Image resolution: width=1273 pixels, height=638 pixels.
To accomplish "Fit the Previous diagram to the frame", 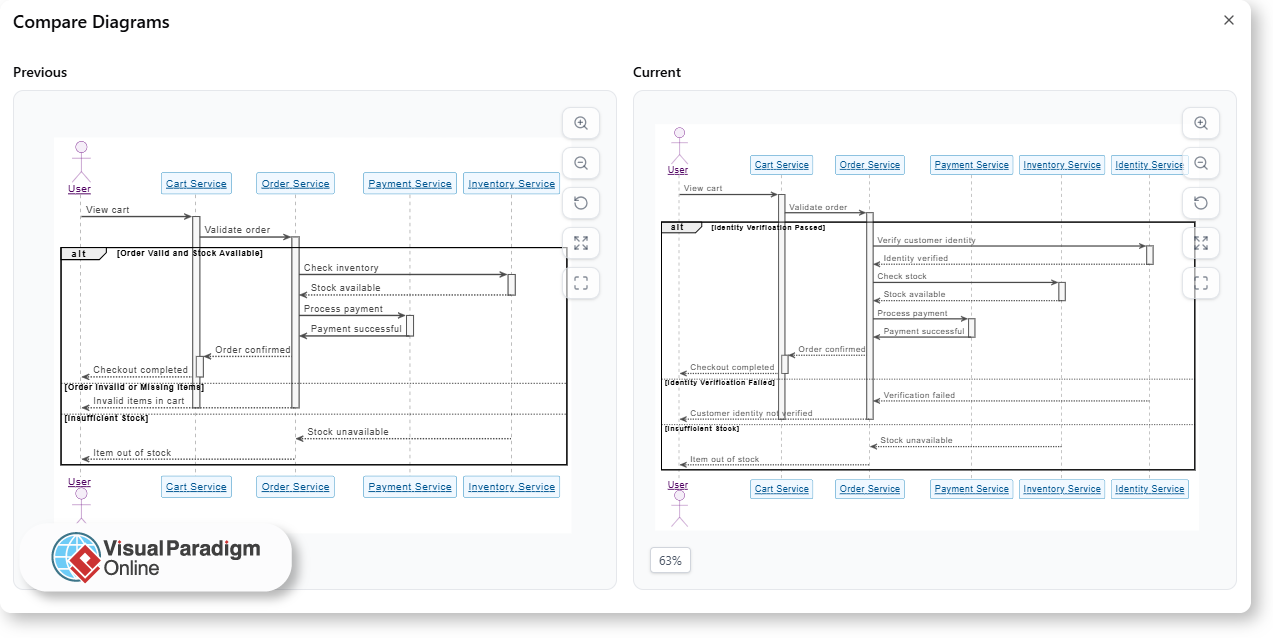I will click(x=580, y=282).
